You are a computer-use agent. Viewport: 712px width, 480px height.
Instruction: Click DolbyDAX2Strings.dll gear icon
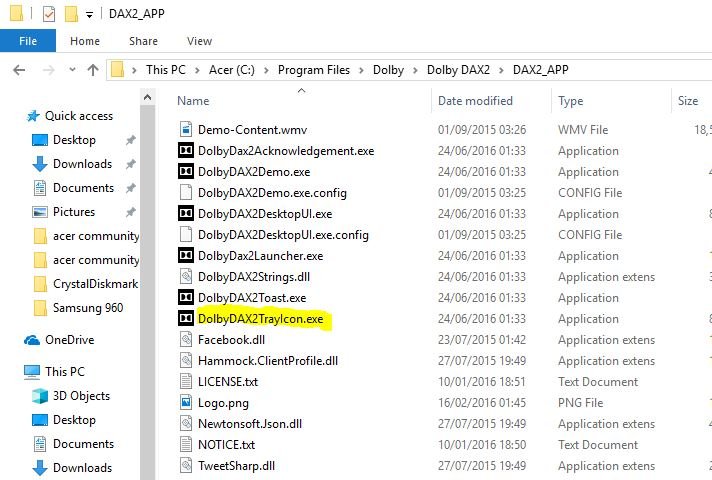click(x=186, y=277)
